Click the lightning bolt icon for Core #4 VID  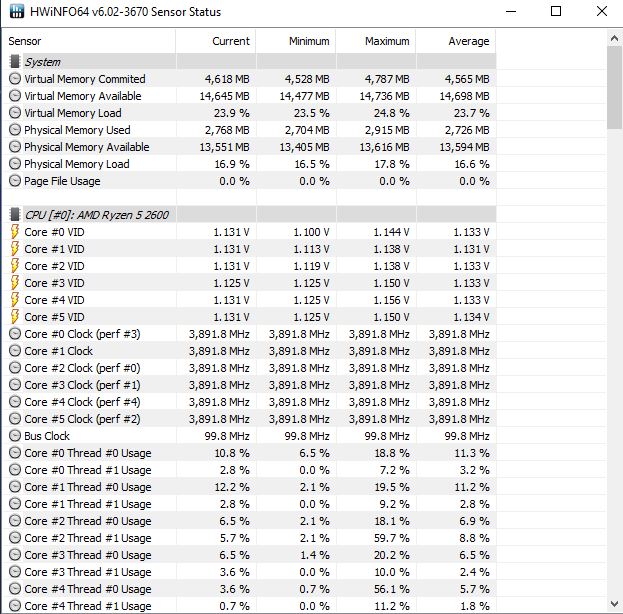coord(15,300)
